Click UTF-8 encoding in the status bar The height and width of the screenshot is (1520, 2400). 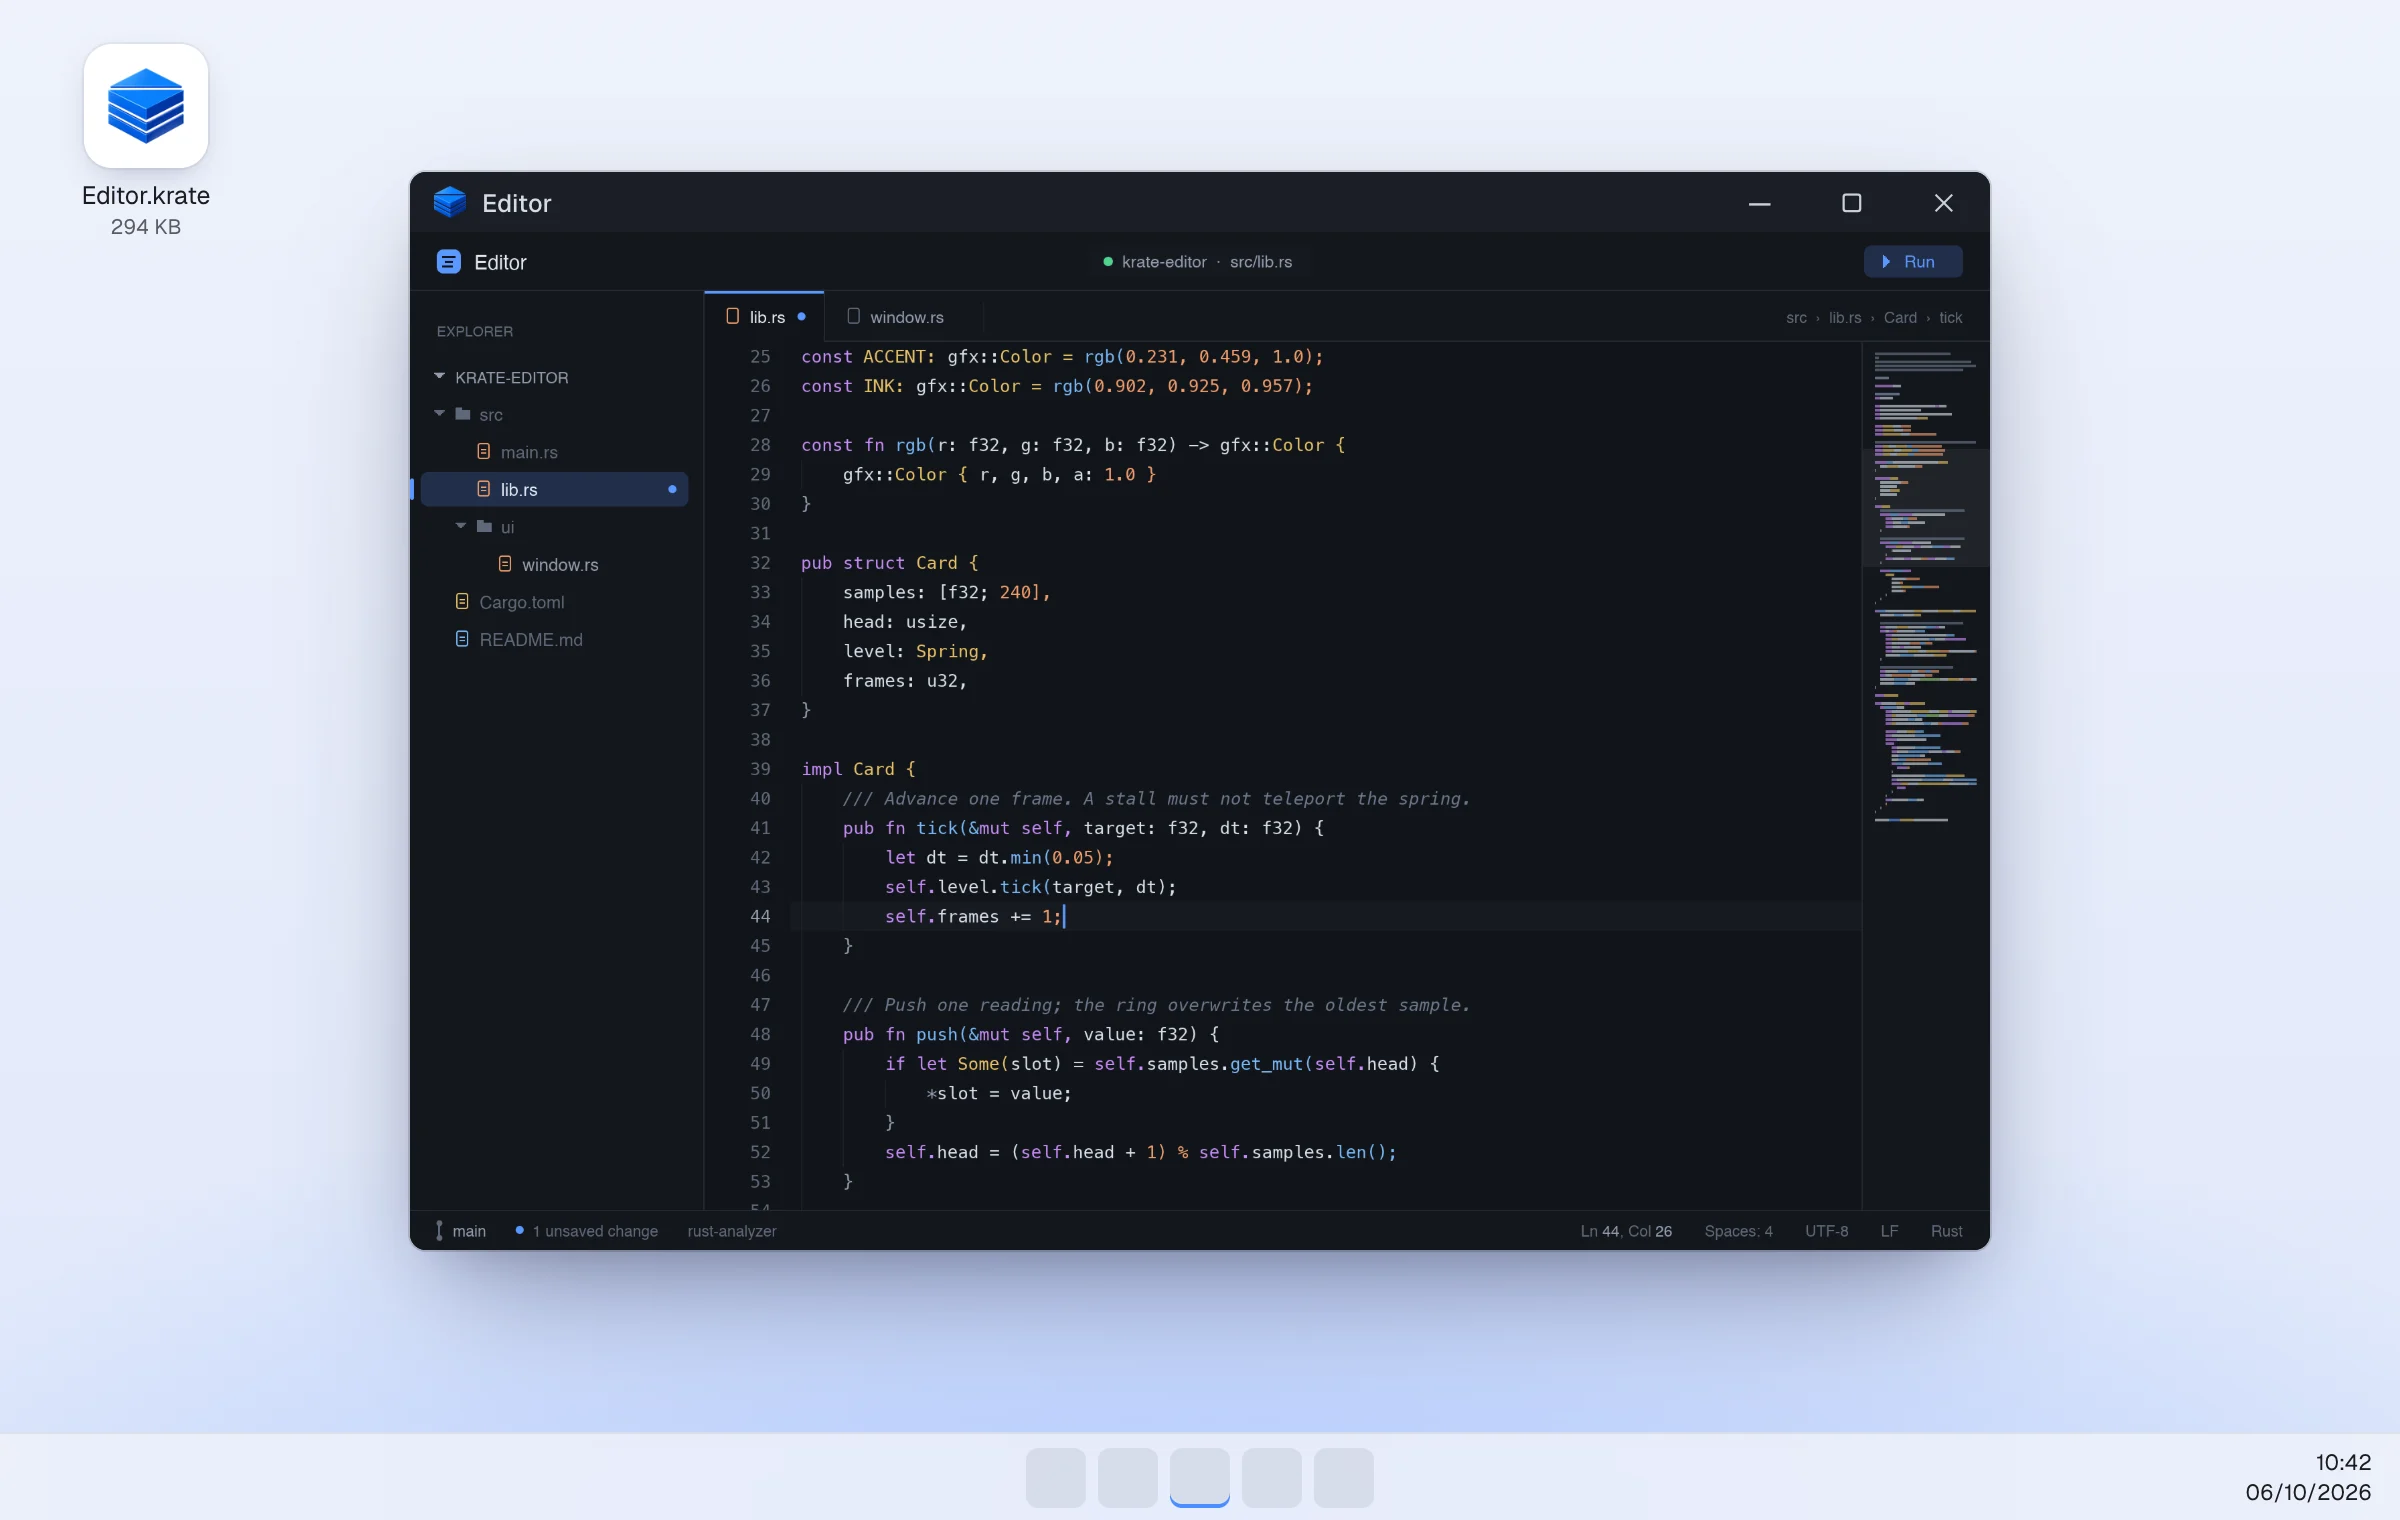pyautogui.click(x=1826, y=1231)
